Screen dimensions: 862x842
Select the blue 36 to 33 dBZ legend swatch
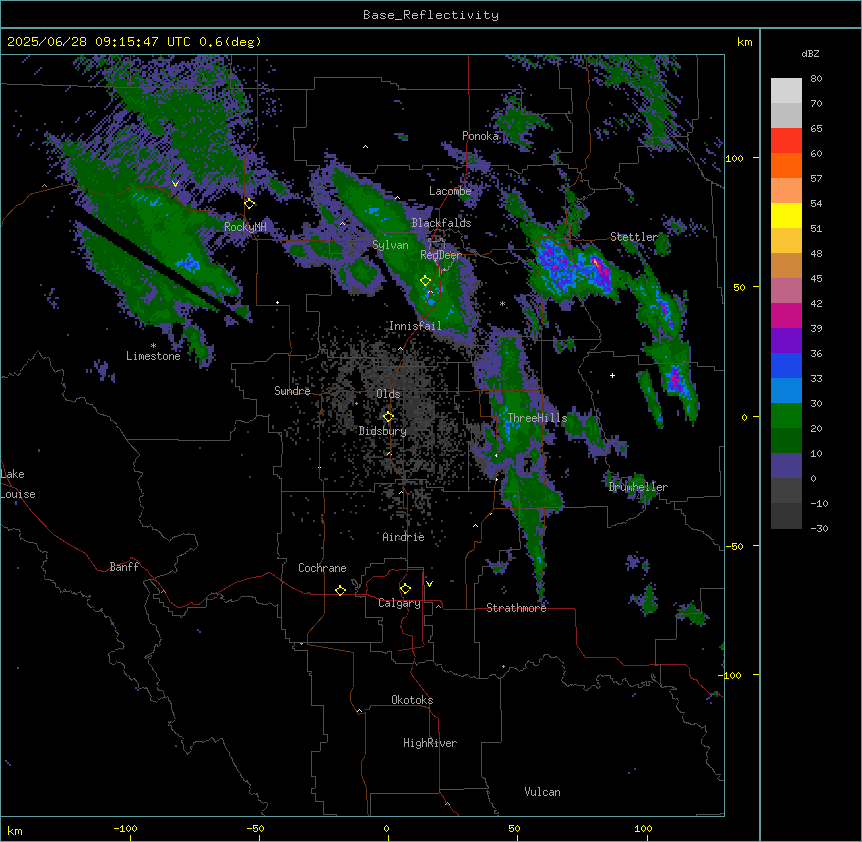pyautogui.click(x=786, y=365)
